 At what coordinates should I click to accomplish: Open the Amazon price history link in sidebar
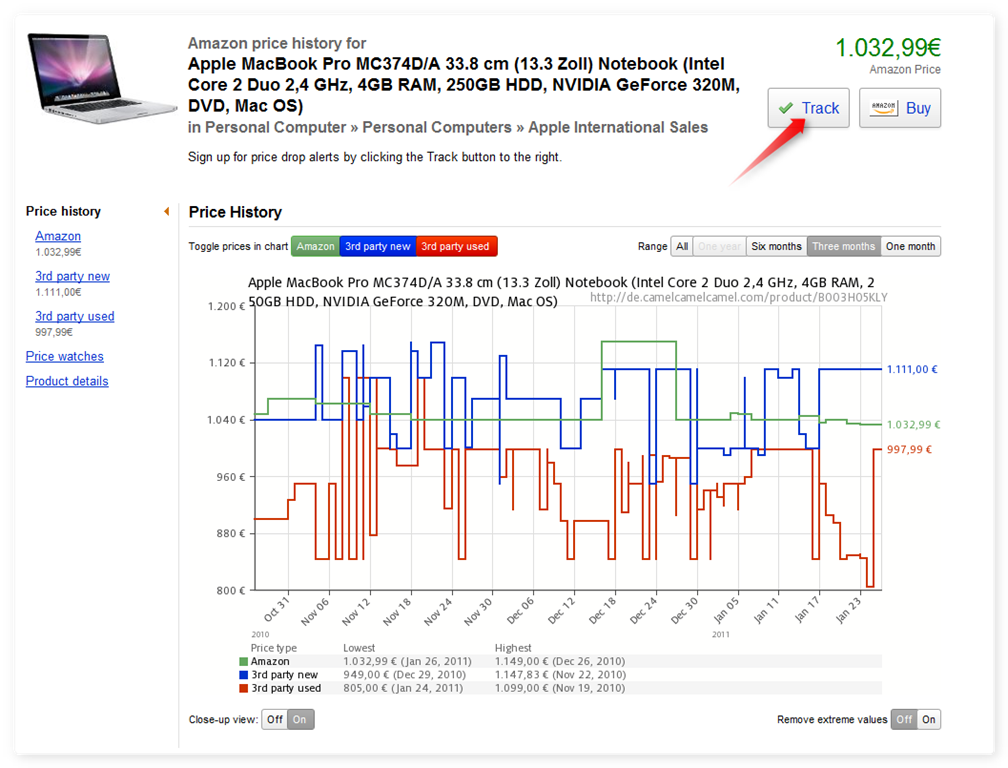[x=58, y=236]
